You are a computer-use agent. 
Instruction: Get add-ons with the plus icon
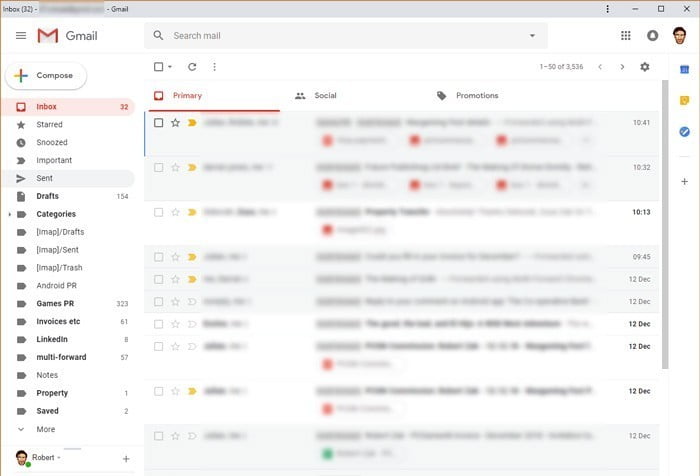click(684, 181)
